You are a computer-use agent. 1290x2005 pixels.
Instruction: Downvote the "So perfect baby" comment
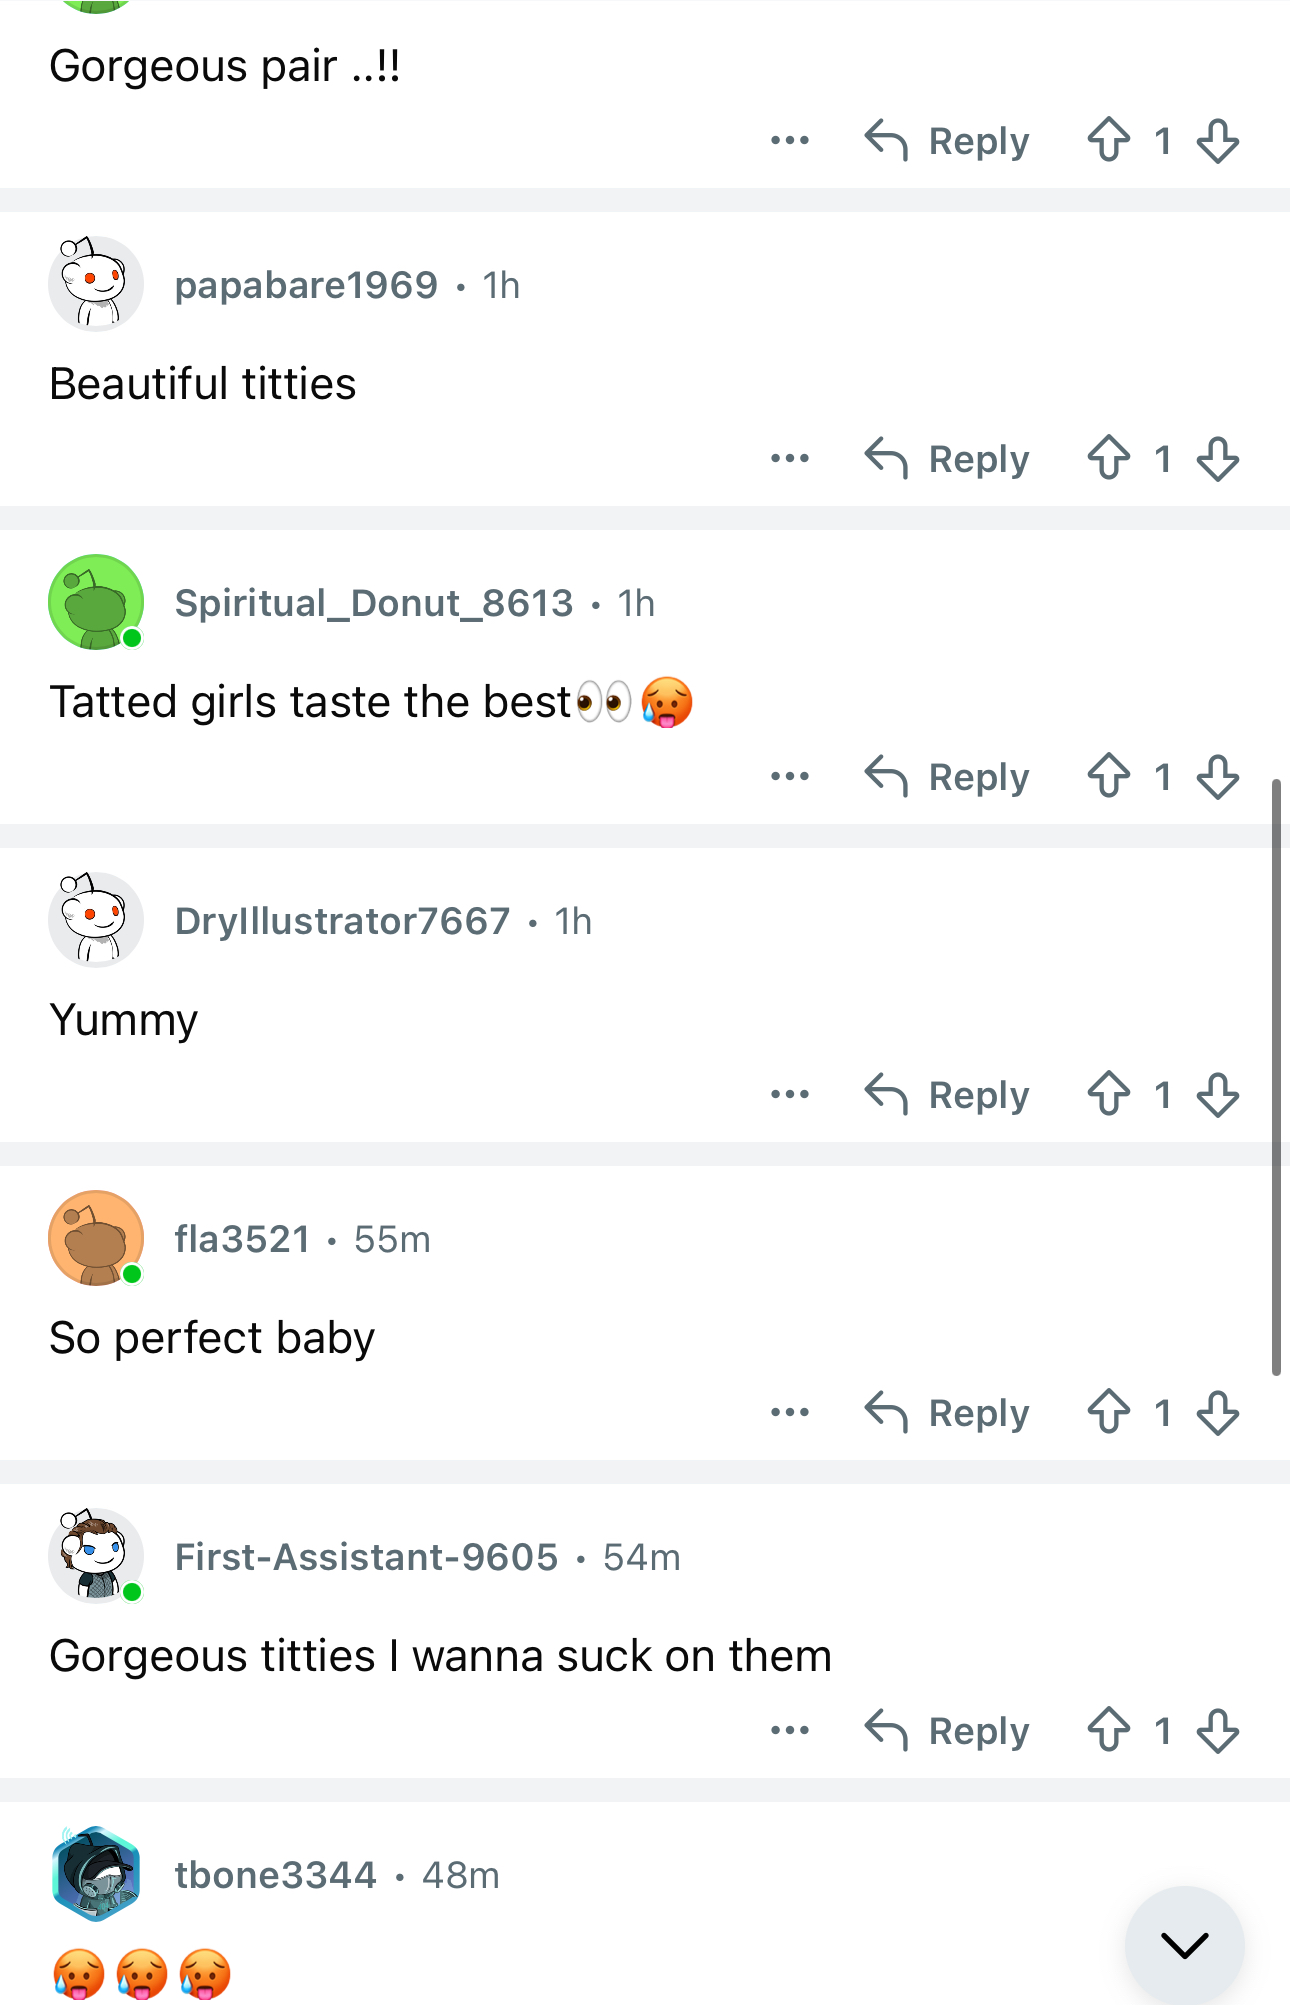[1217, 1413]
